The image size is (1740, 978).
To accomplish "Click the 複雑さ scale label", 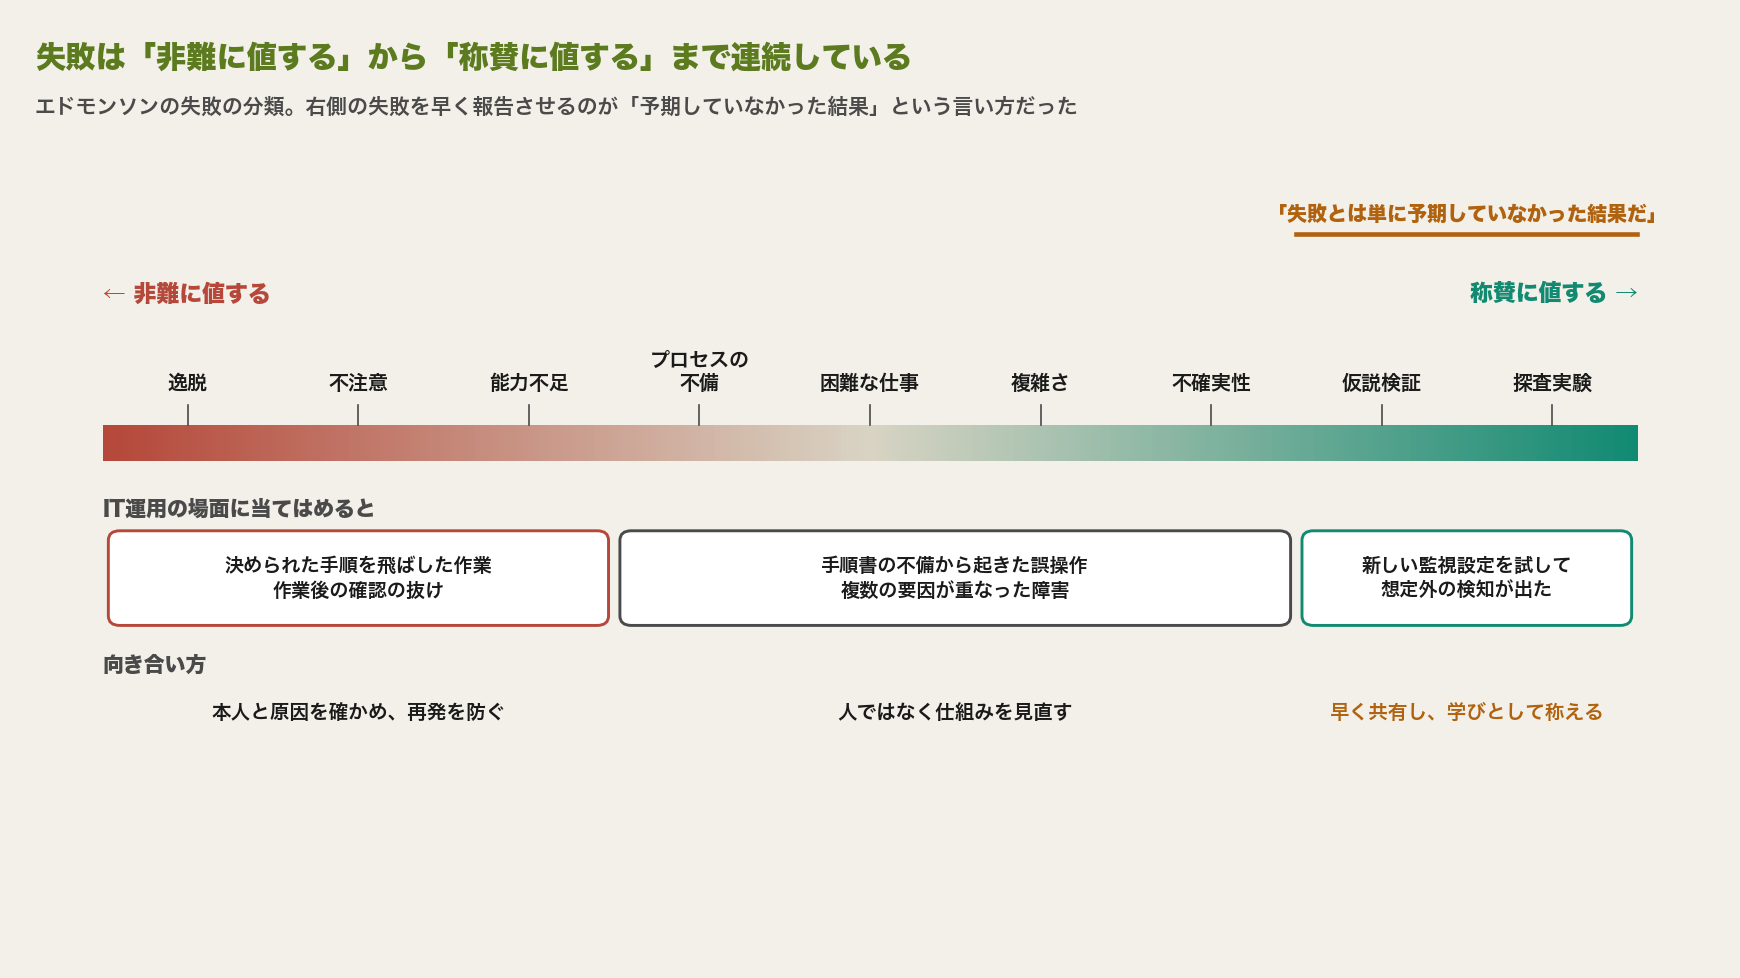I will point(1040,382).
